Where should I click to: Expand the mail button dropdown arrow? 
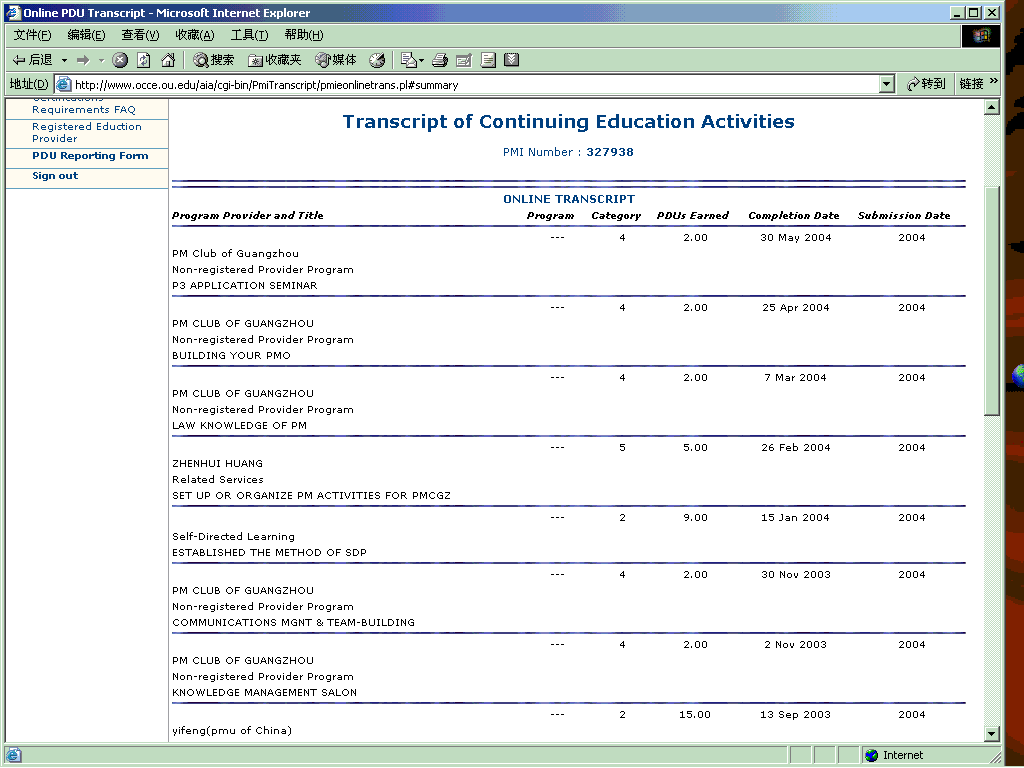421,60
